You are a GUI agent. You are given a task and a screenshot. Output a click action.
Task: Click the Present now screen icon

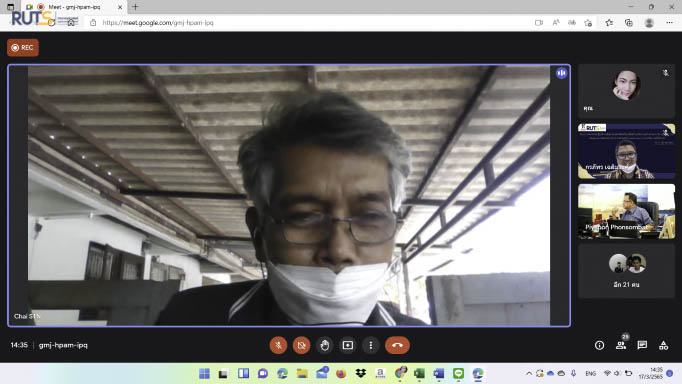(348, 345)
